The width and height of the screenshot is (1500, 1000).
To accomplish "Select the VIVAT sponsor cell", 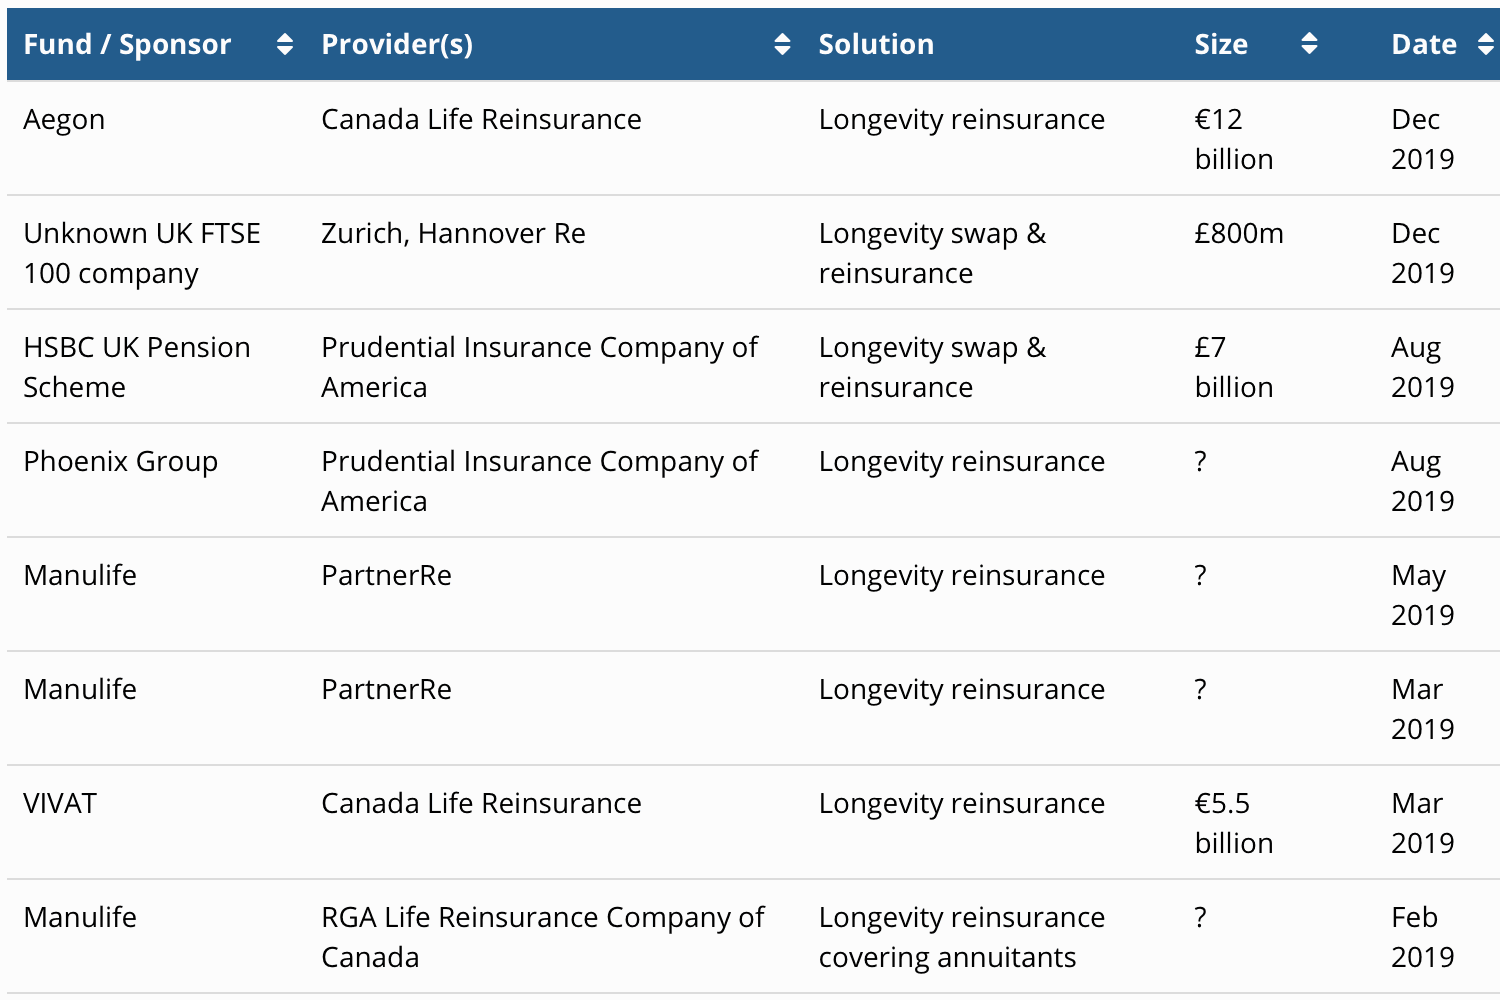I will tap(60, 804).
